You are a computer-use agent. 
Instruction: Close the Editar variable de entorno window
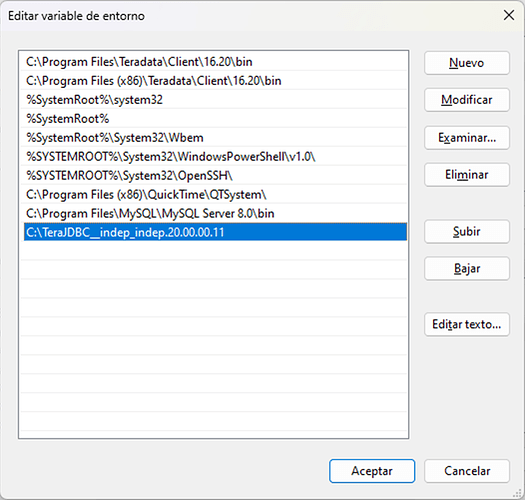tap(509, 15)
